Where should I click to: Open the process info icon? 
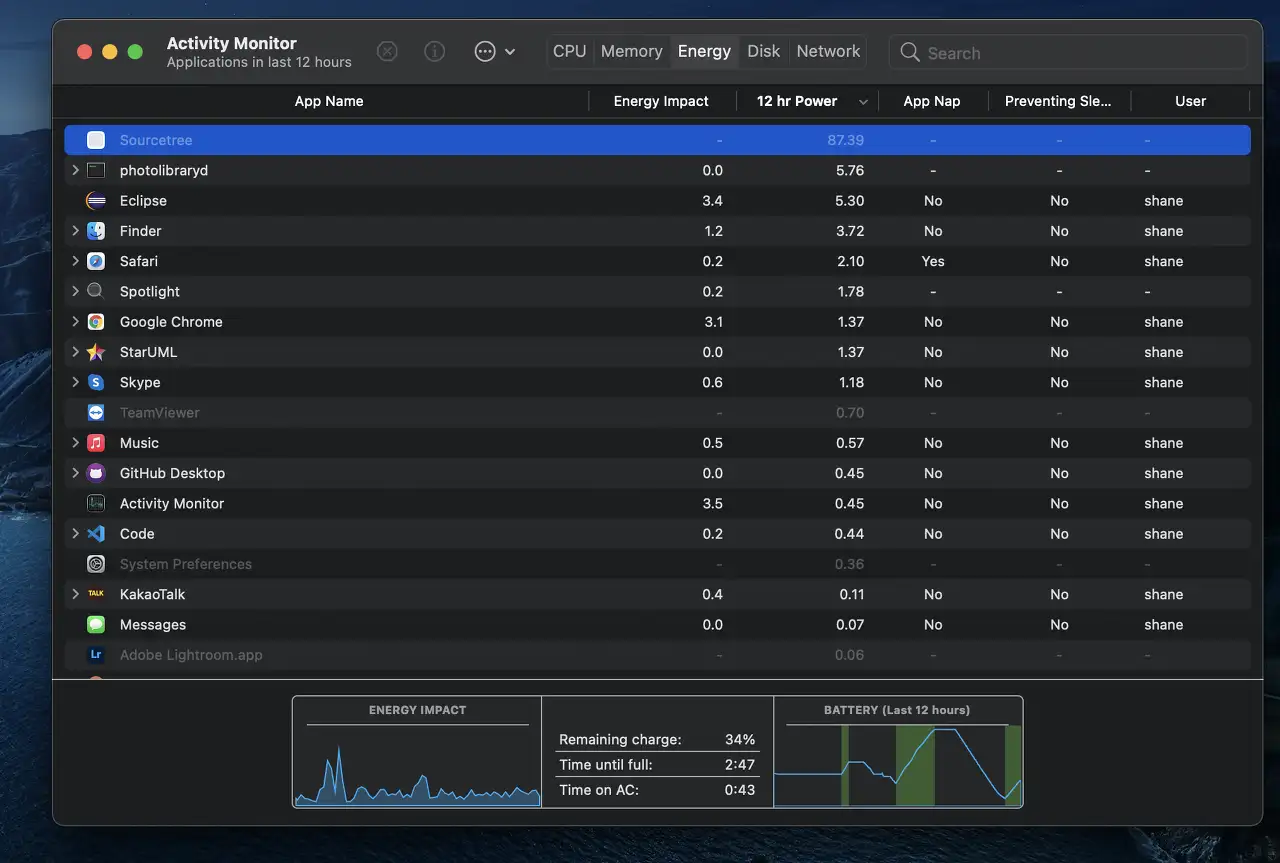tap(434, 51)
